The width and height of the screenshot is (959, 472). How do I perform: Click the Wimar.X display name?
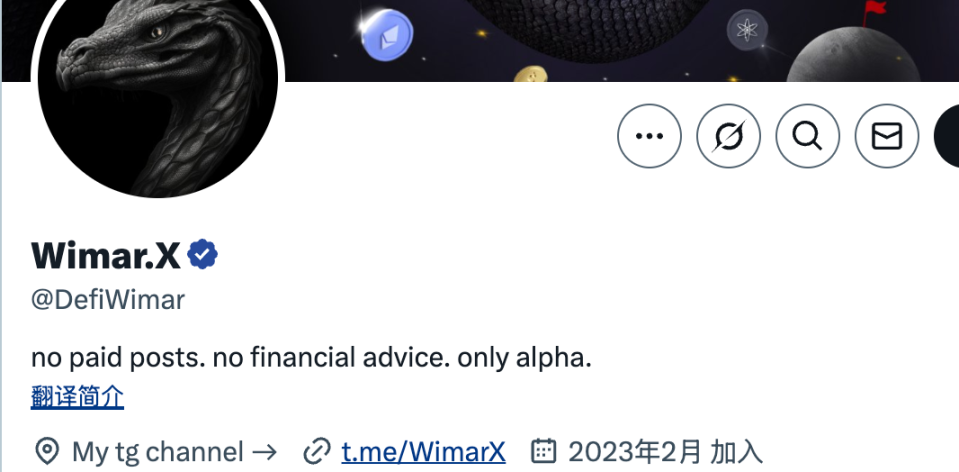(x=106, y=255)
